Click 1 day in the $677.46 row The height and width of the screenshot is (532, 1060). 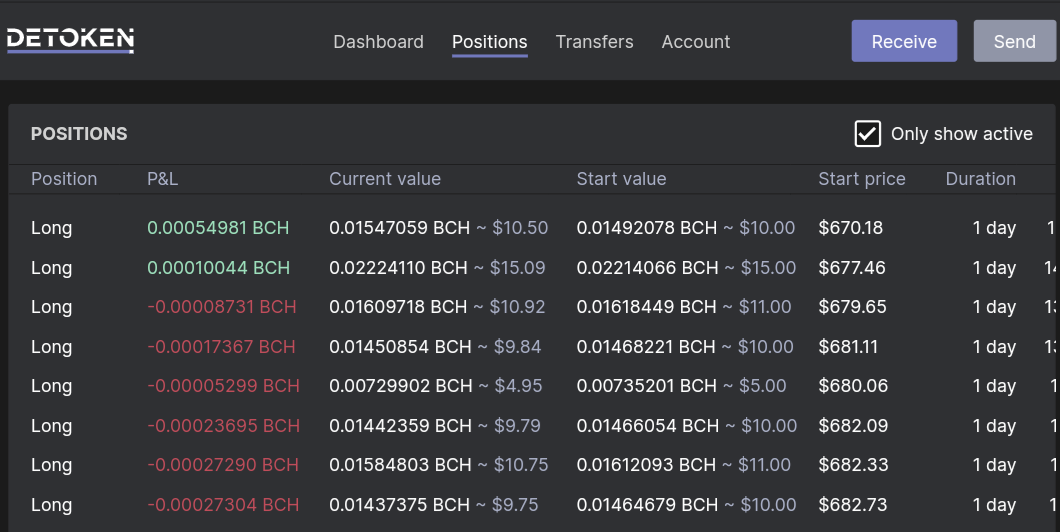pos(994,268)
